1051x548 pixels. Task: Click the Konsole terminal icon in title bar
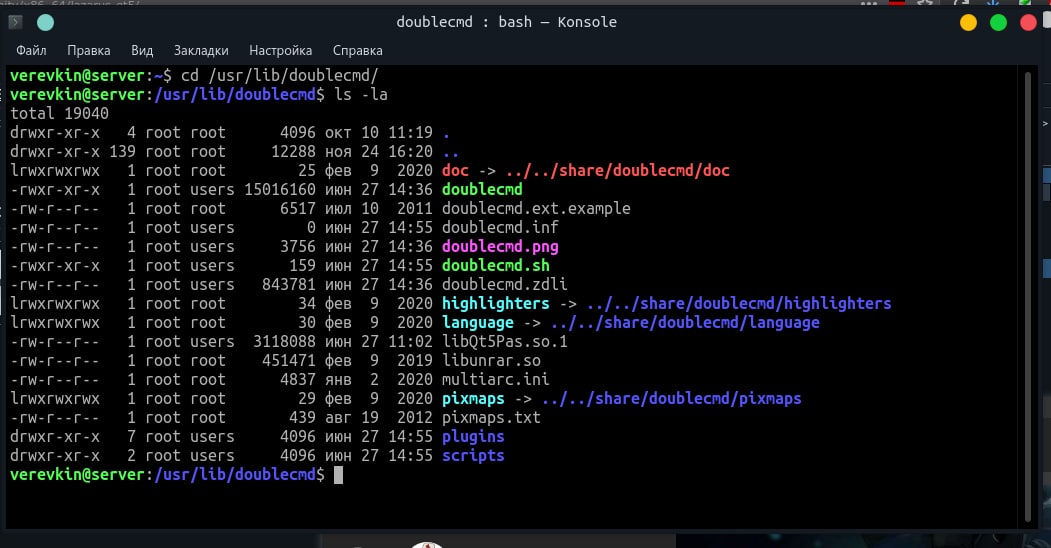pyautogui.click(x=15, y=22)
